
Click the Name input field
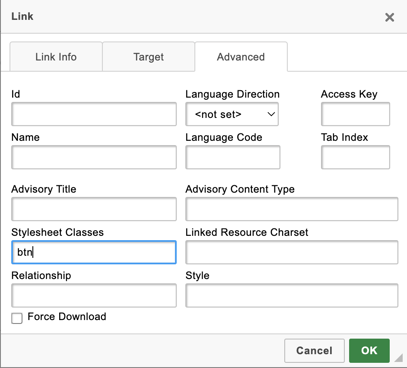(94, 157)
